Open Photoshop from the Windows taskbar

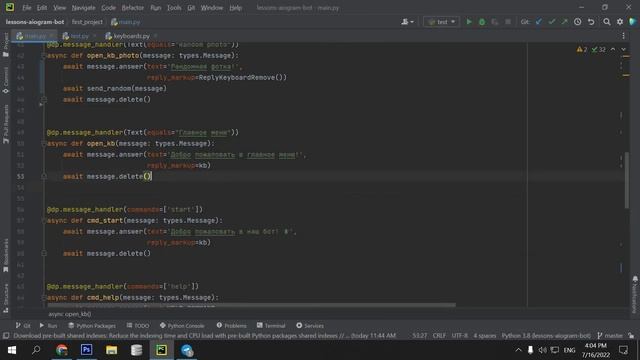(87, 350)
